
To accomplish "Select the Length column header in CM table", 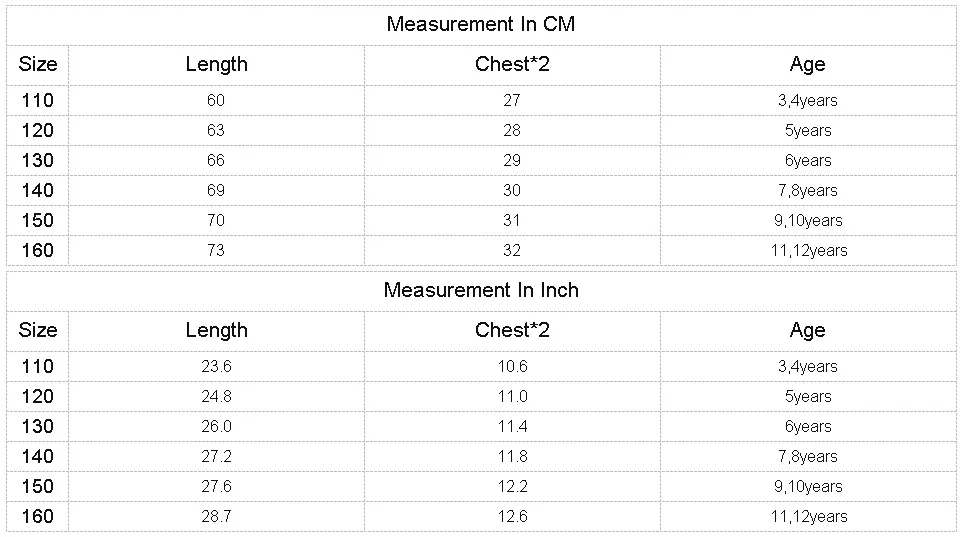I will coord(217,65).
